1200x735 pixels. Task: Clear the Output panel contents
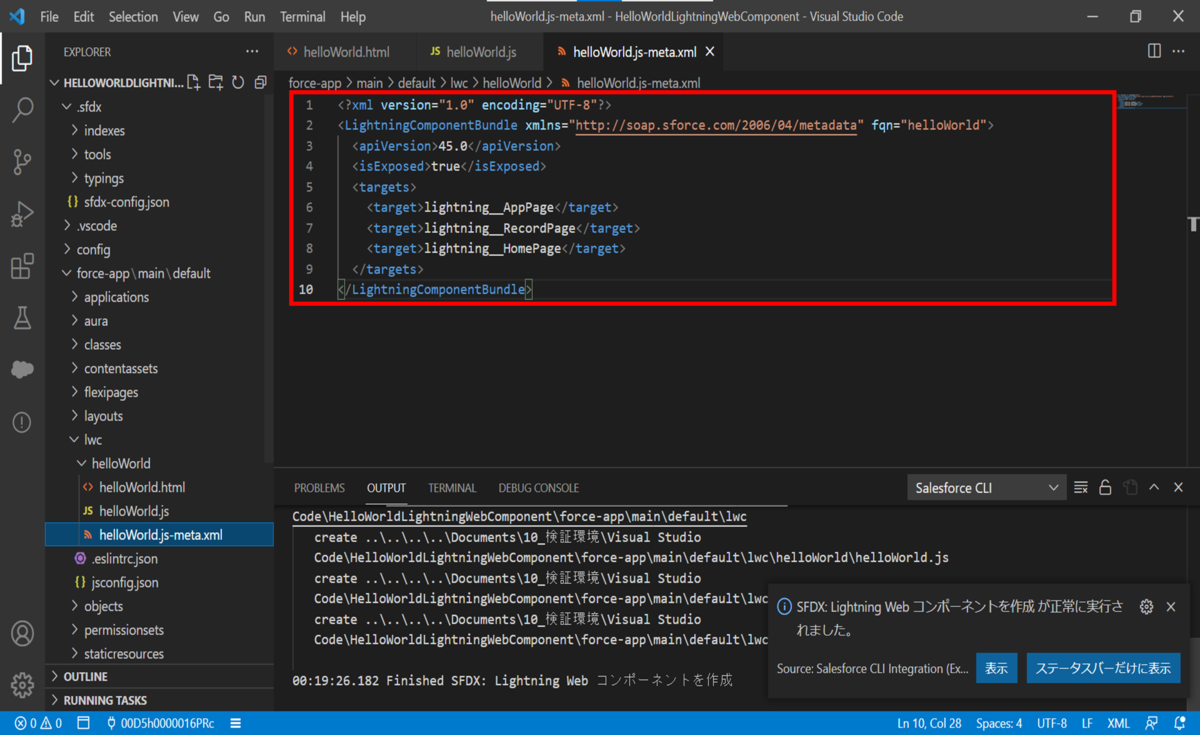coord(1081,488)
